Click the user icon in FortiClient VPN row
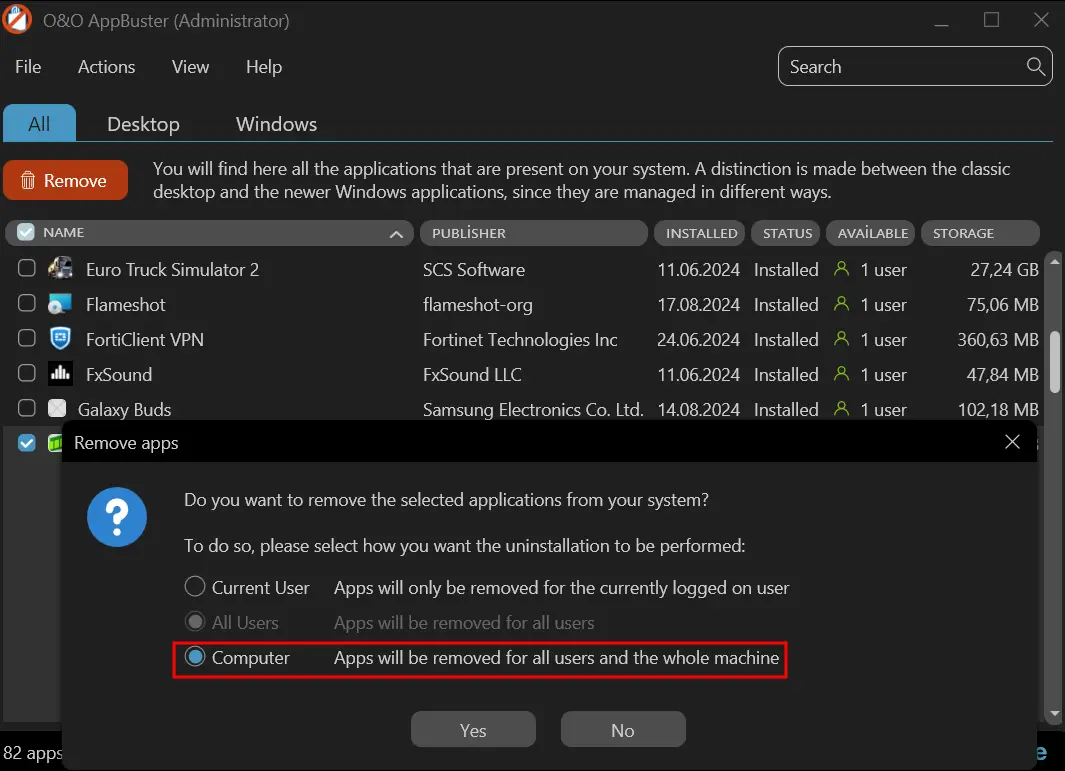 point(841,338)
